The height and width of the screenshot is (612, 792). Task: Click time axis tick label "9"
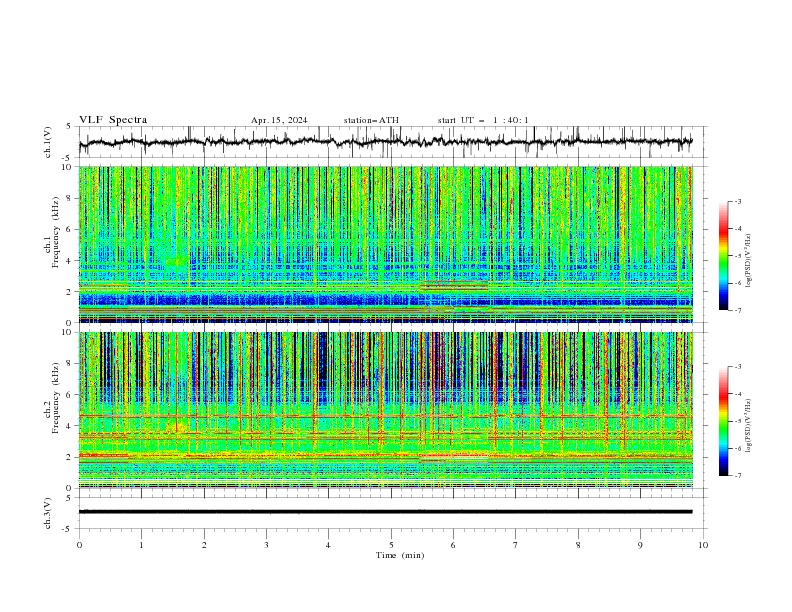640,545
